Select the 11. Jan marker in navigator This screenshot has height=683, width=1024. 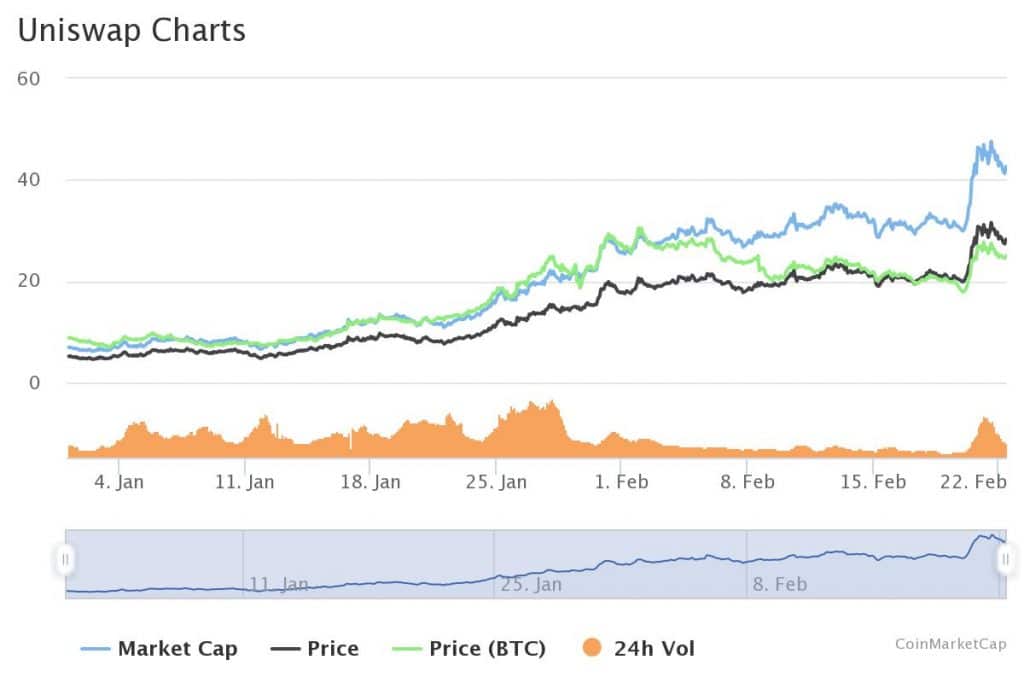tap(279, 583)
